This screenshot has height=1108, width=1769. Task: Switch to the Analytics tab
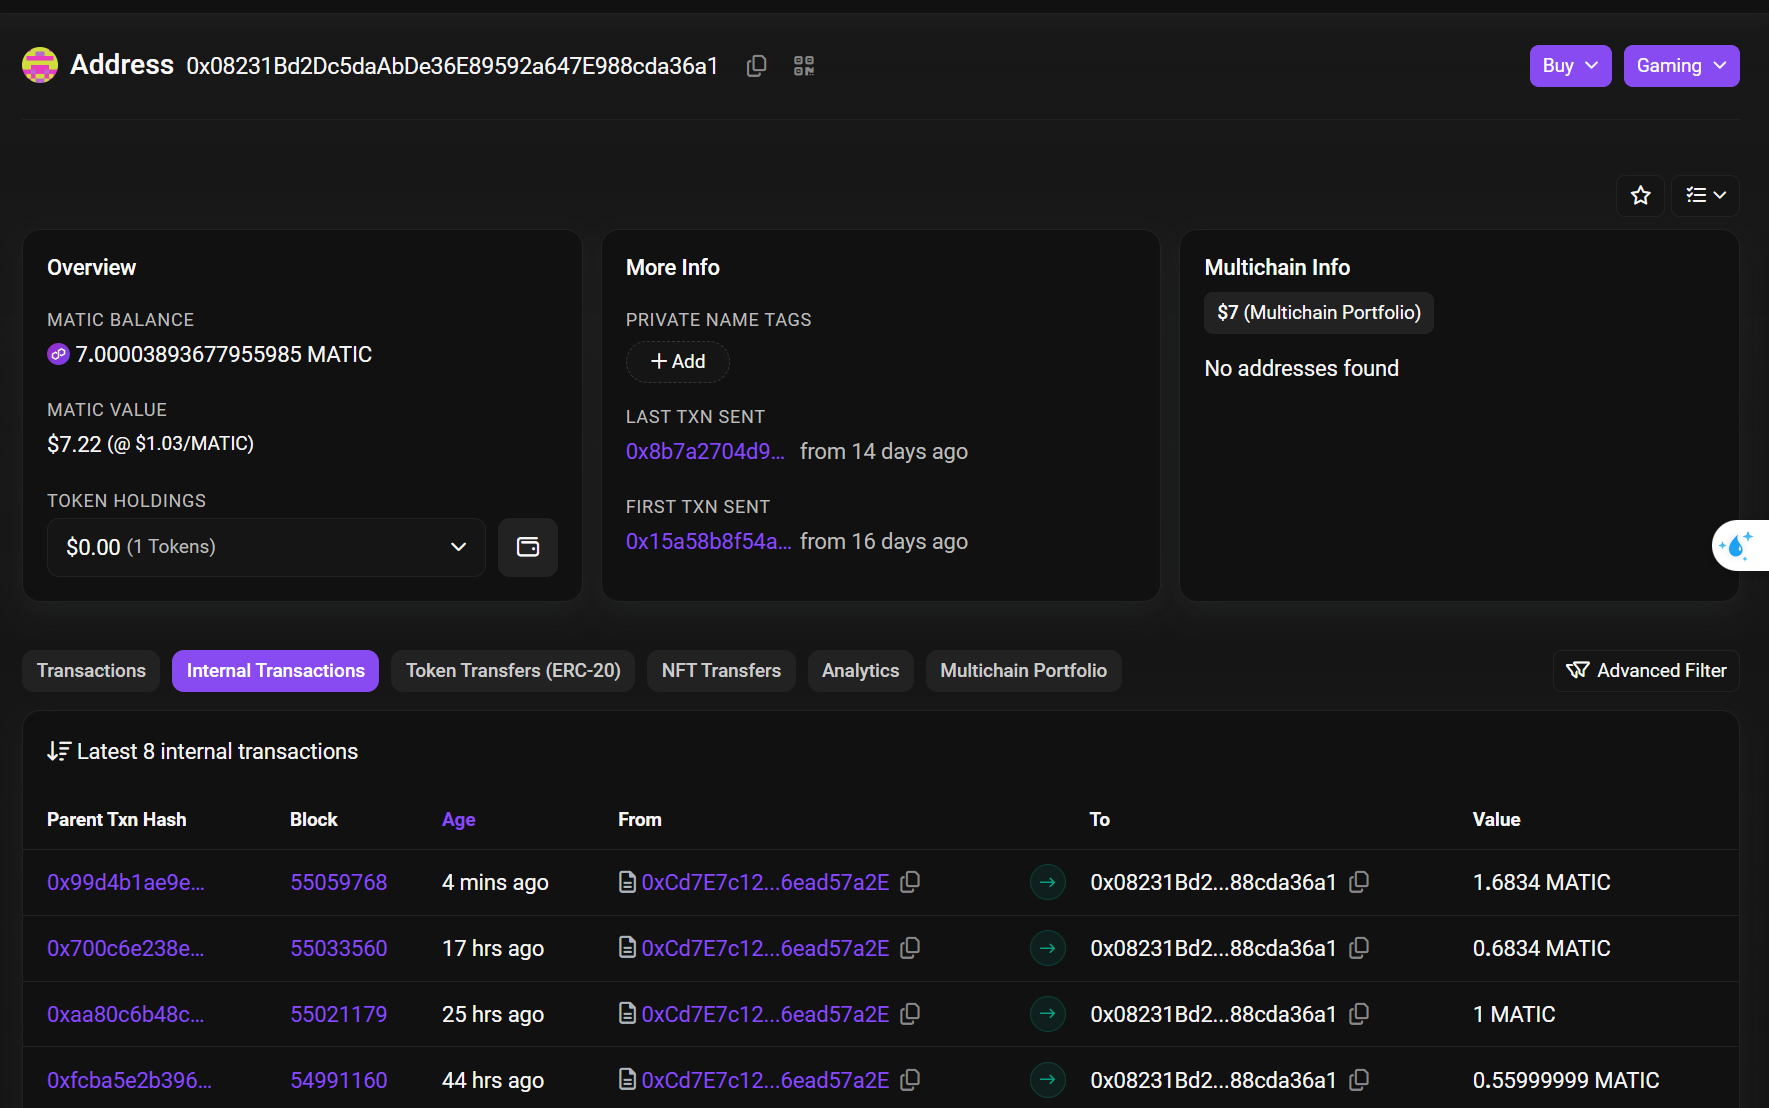(x=860, y=671)
